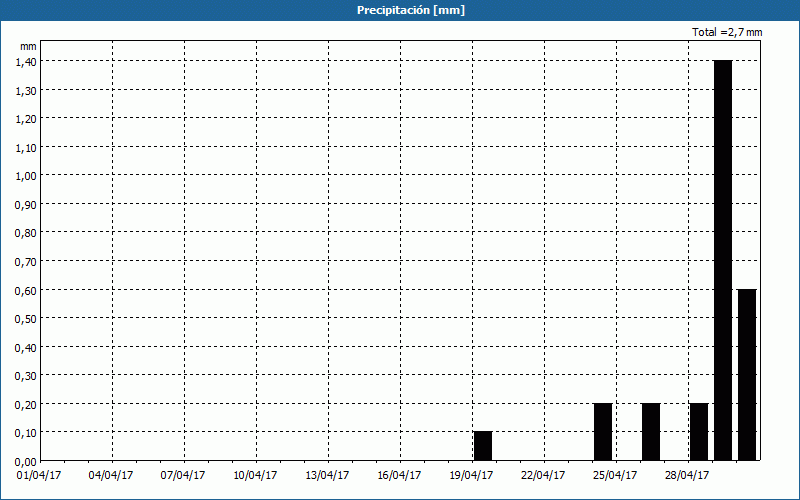Select the Total =2,7 mm label
Screen dimensions: 800x500
point(727,32)
